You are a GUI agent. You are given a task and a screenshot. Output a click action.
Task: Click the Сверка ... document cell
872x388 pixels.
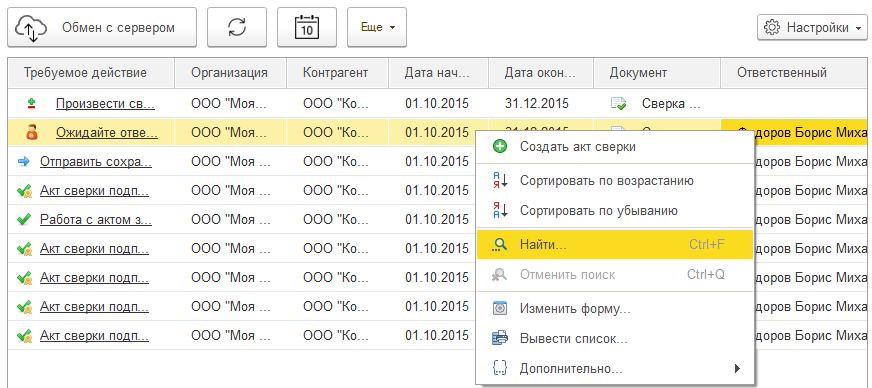tap(671, 103)
